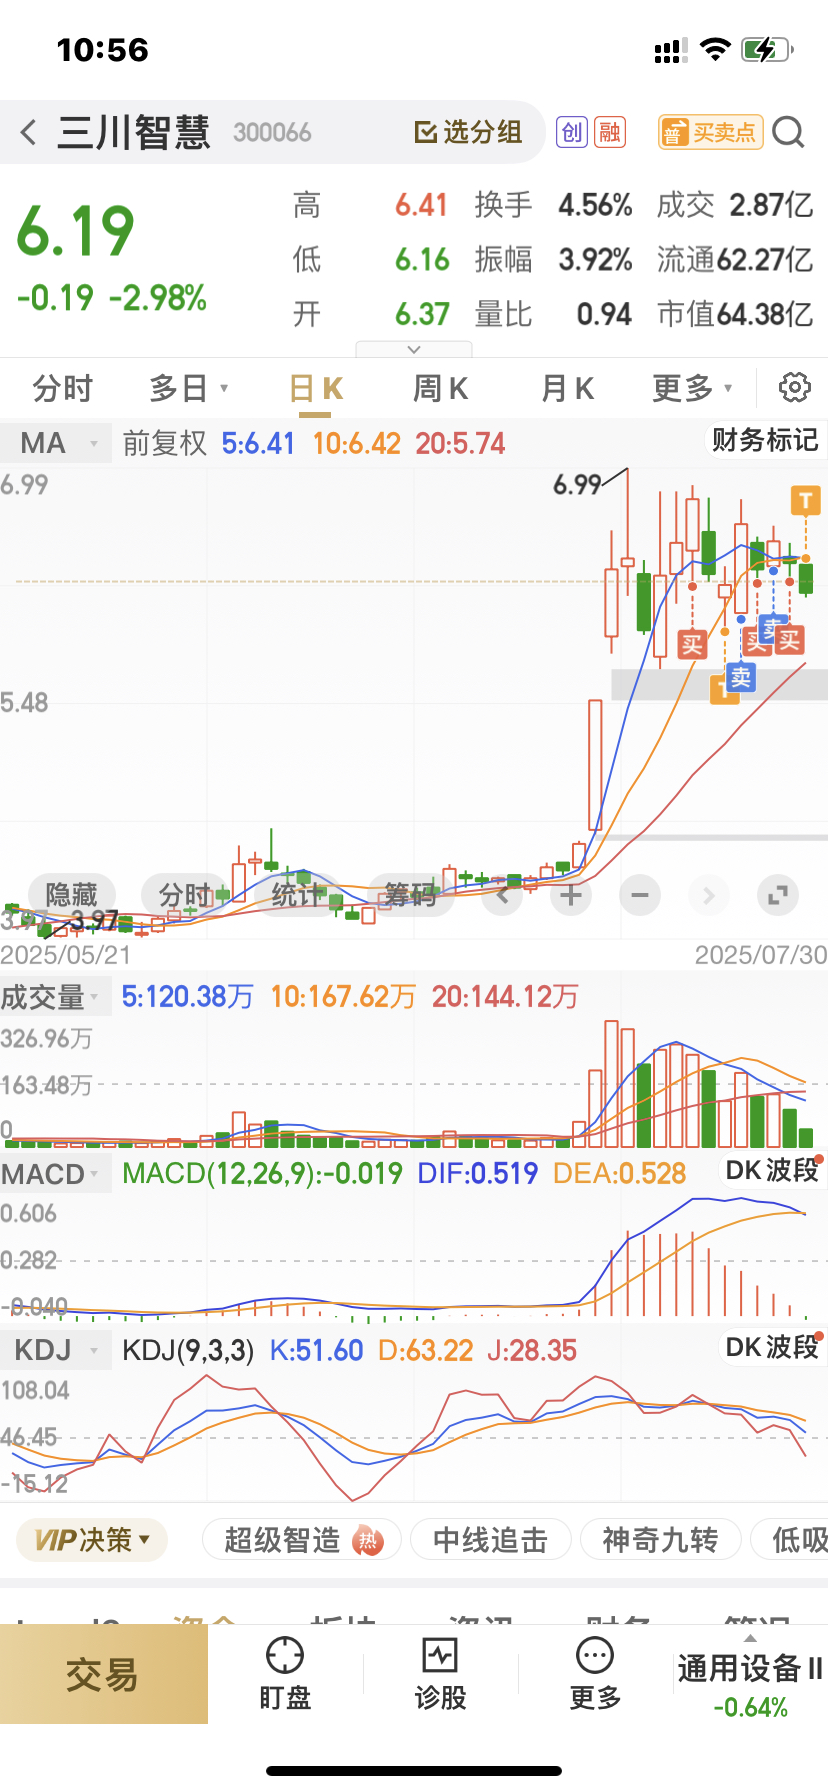Viewport: 828px width, 1792px height.
Task: Open 选分组 to assign group
Action: pos(468,132)
